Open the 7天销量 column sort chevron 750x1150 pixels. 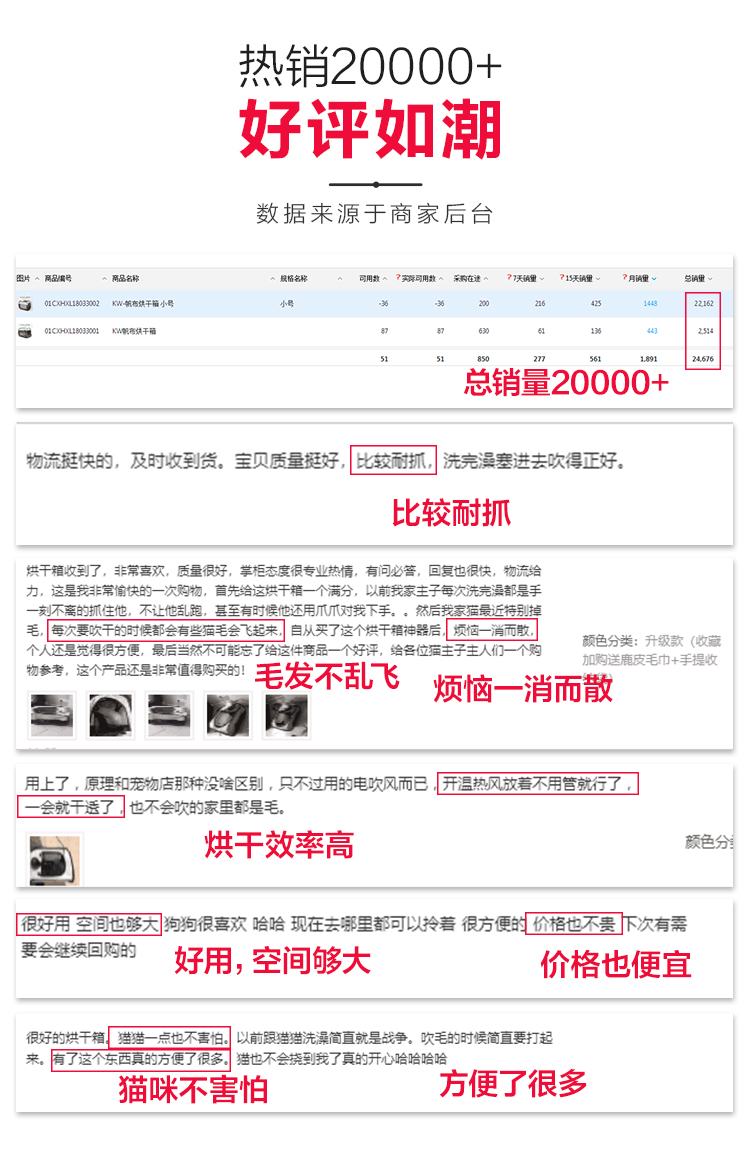[x=542, y=279]
